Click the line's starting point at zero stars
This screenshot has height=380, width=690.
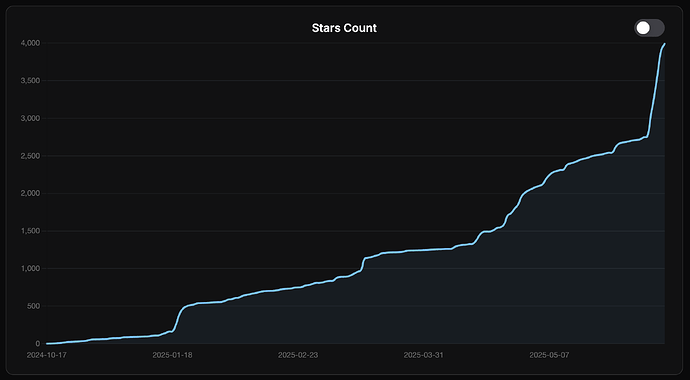47,343
